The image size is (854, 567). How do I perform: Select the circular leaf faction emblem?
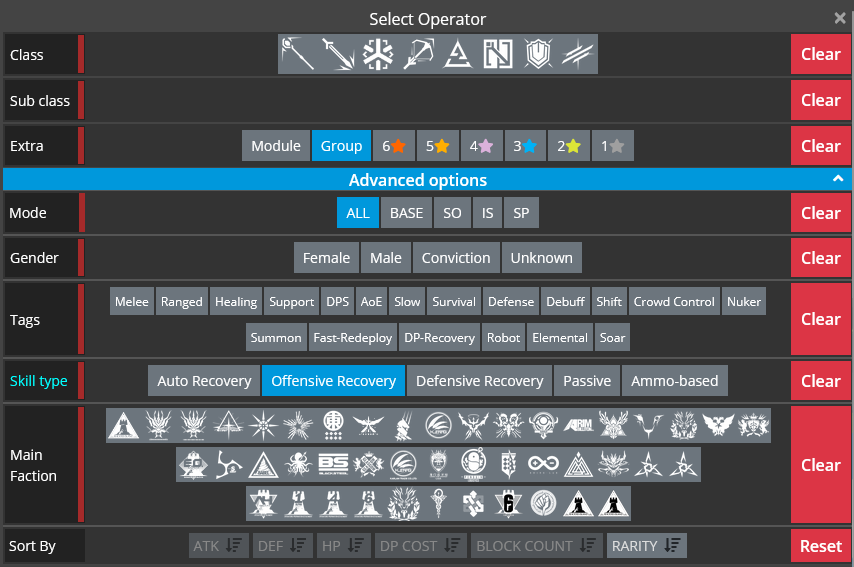(x=543, y=504)
